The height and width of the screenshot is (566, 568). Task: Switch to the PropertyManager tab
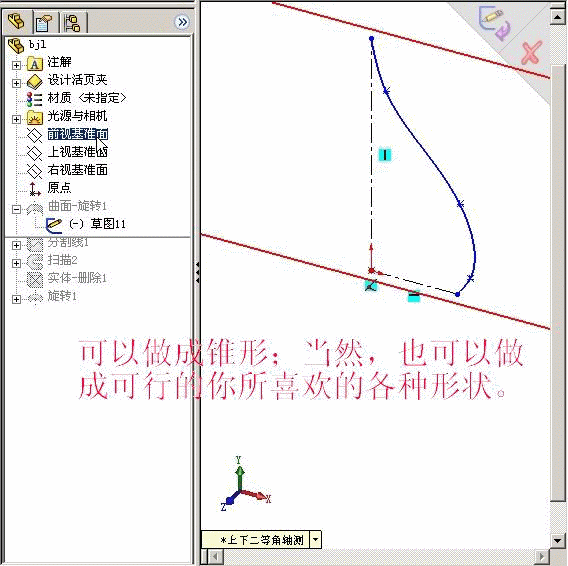point(45,22)
